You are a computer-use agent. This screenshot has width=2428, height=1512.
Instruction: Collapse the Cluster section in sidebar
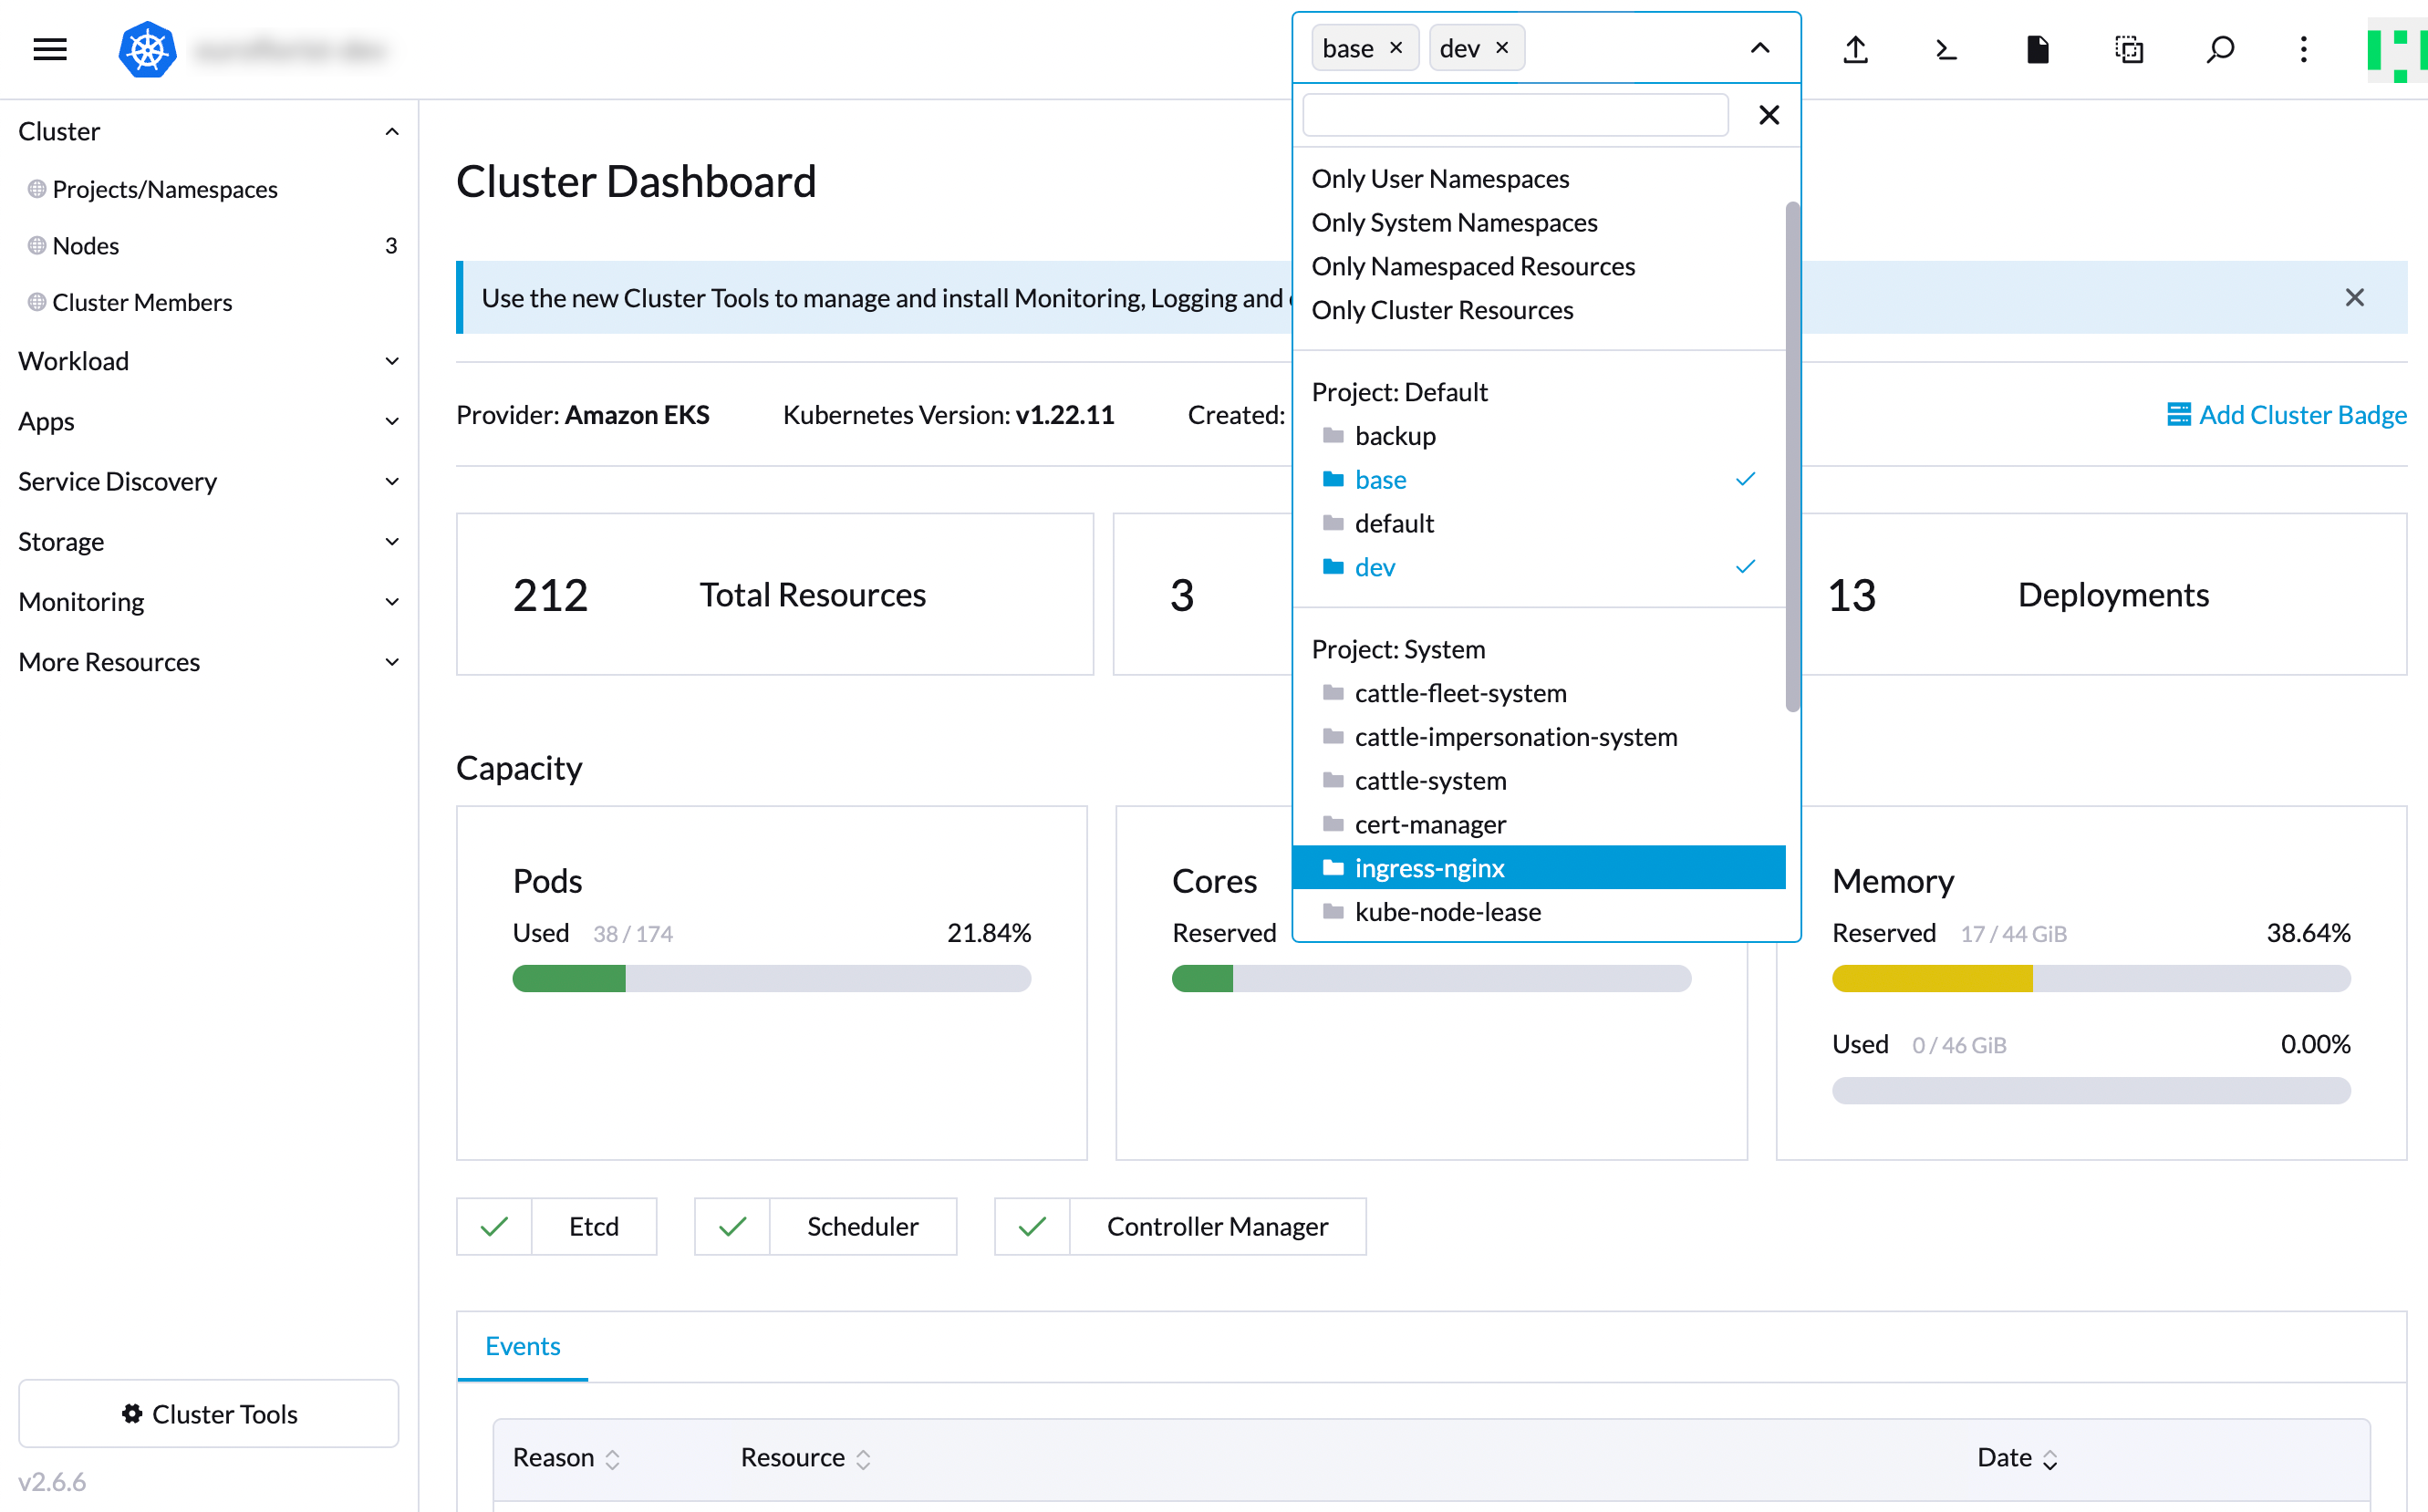click(x=392, y=130)
